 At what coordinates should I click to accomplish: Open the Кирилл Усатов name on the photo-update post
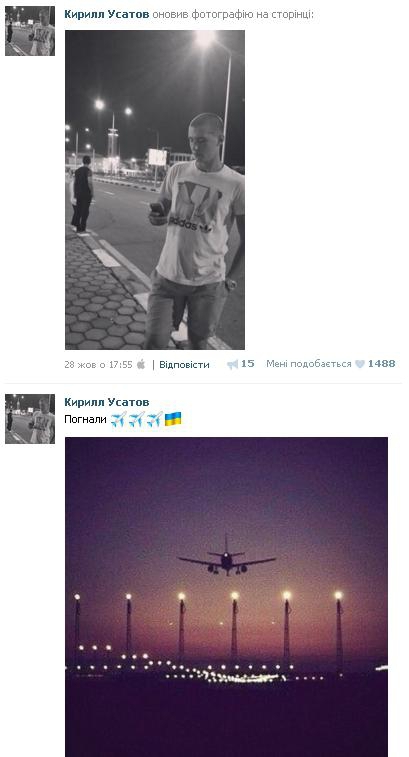pyautogui.click(x=107, y=14)
